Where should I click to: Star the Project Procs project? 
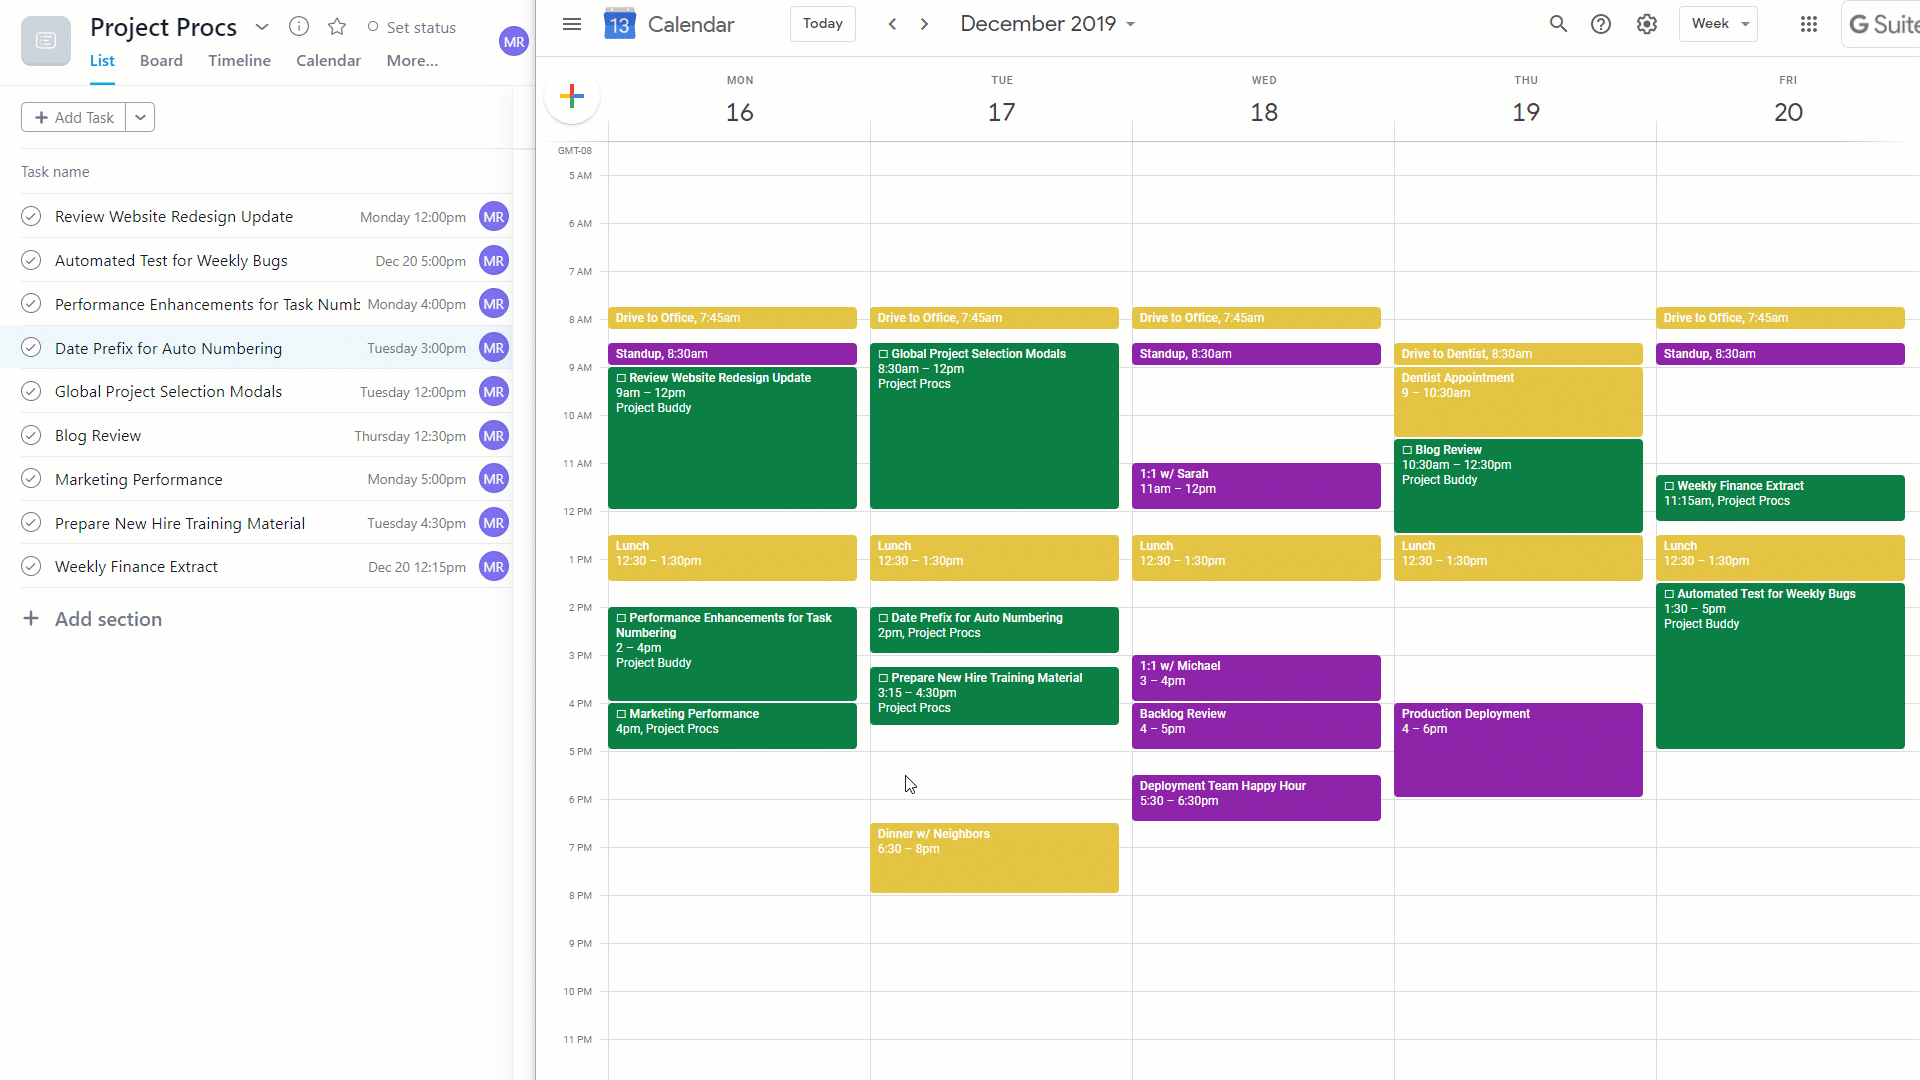coord(337,27)
